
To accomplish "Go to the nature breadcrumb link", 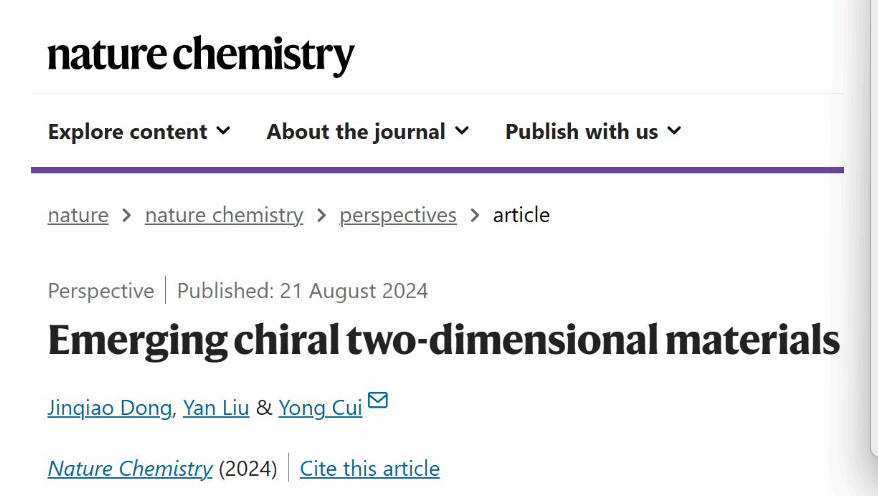I will coord(78,215).
